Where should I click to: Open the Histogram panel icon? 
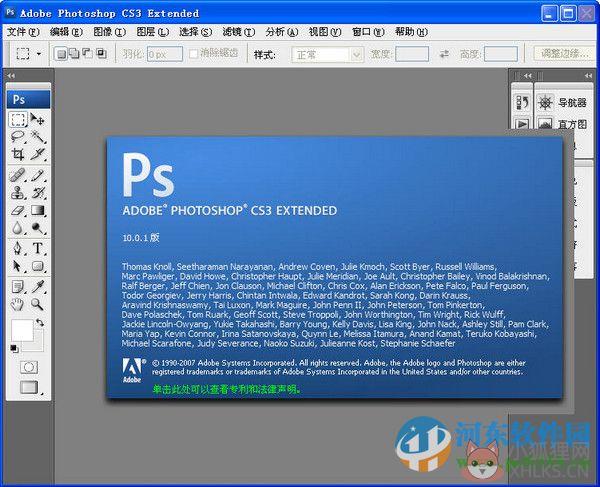tap(545, 124)
